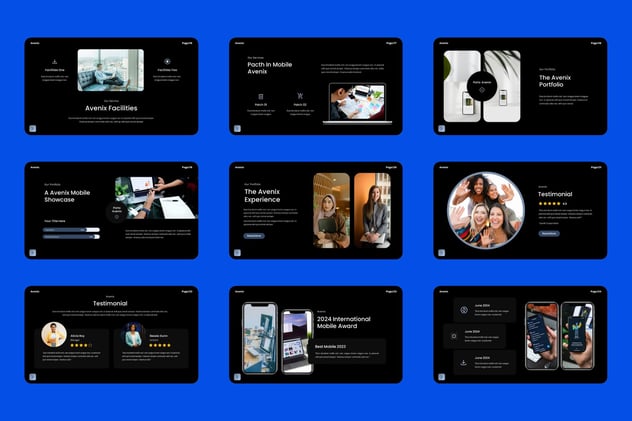Select the laptop image on the Avenix services slide
This screenshot has width=632, height=421.
coord(357,104)
